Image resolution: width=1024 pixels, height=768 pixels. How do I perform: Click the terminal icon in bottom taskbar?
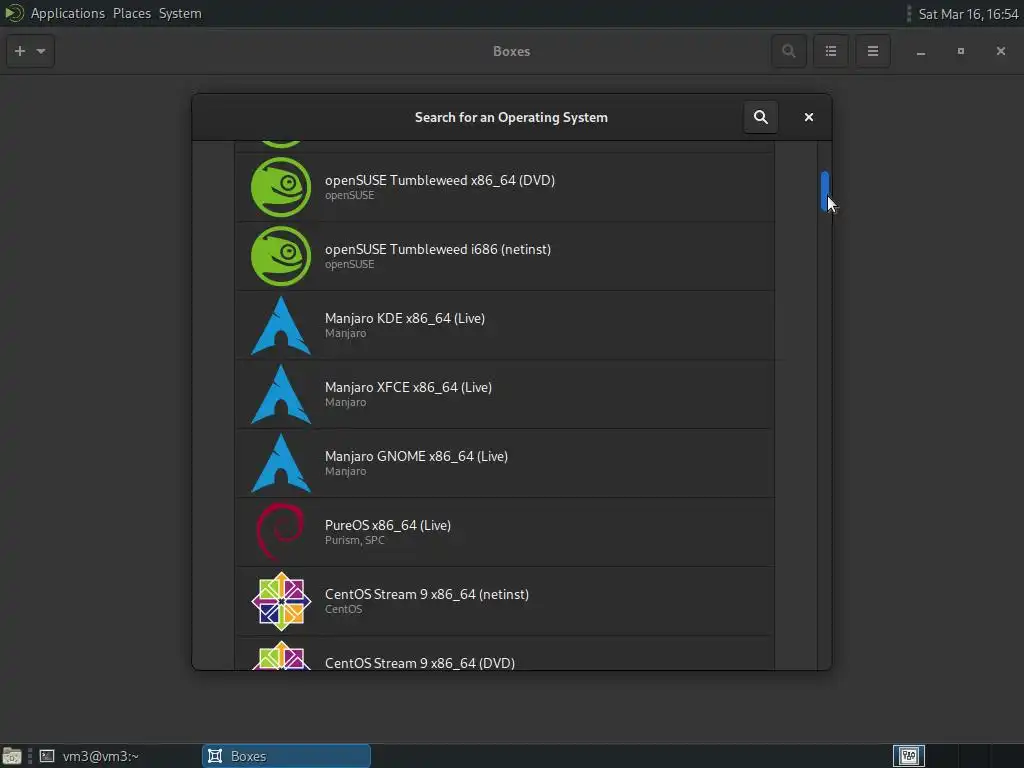(46, 756)
